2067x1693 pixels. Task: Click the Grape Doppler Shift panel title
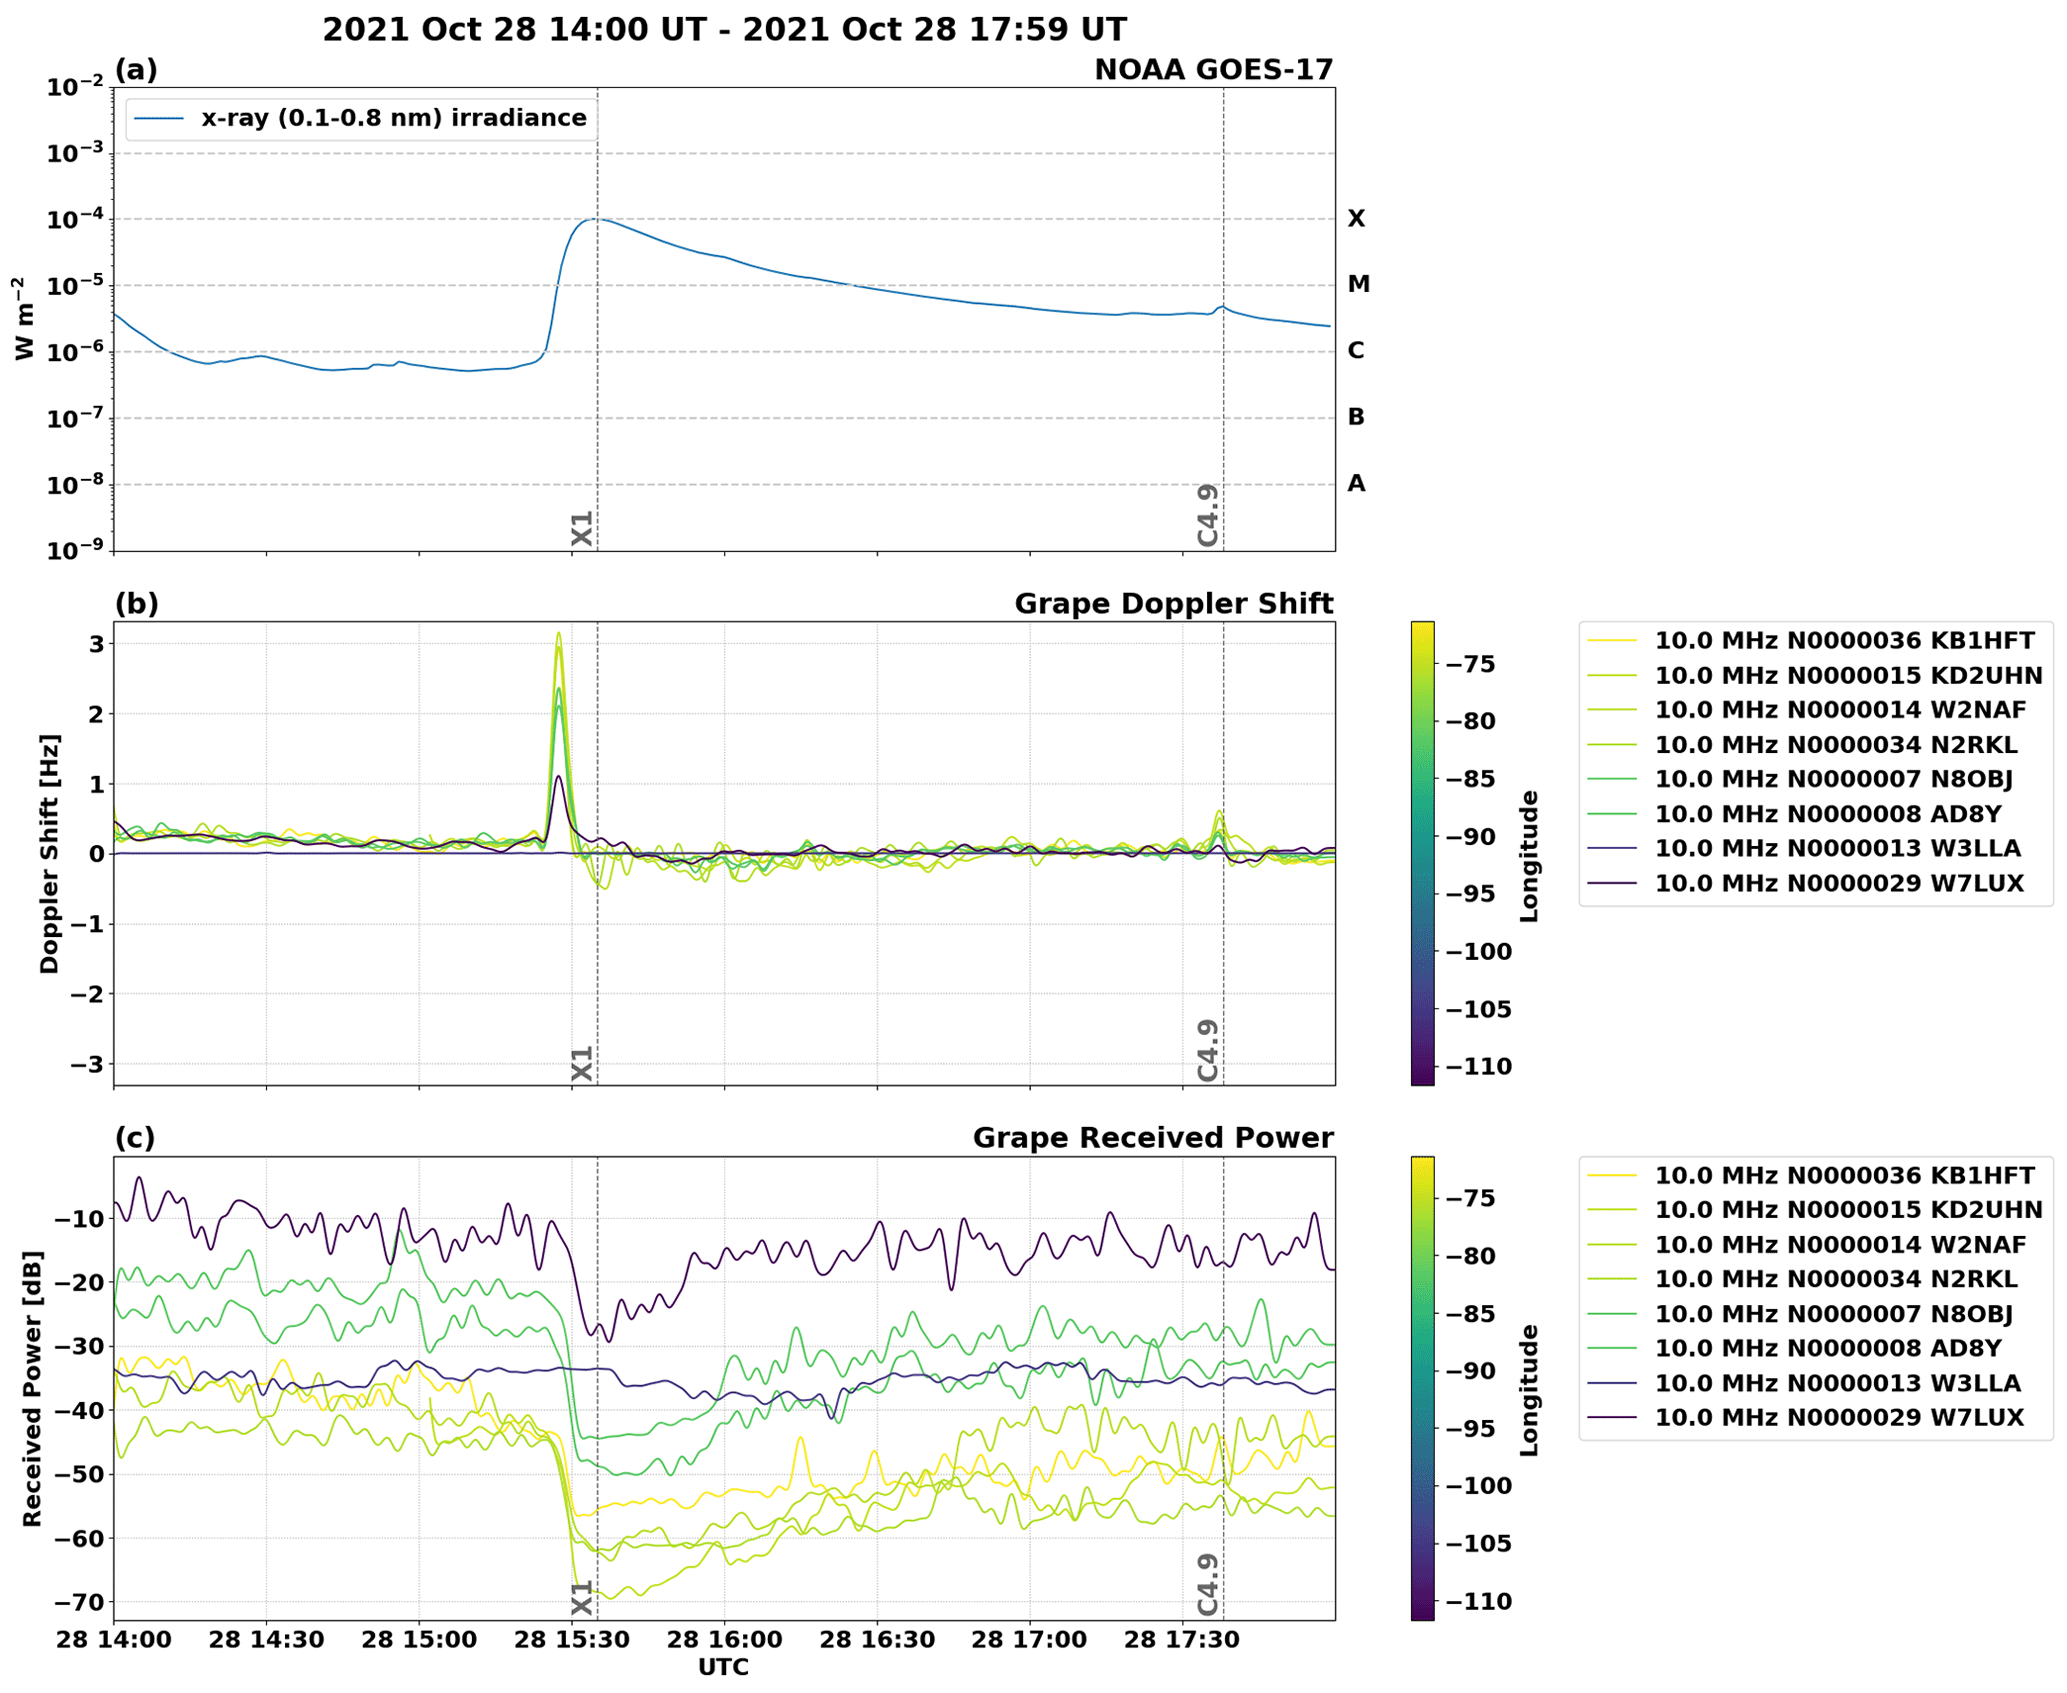(x=1173, y=604)
